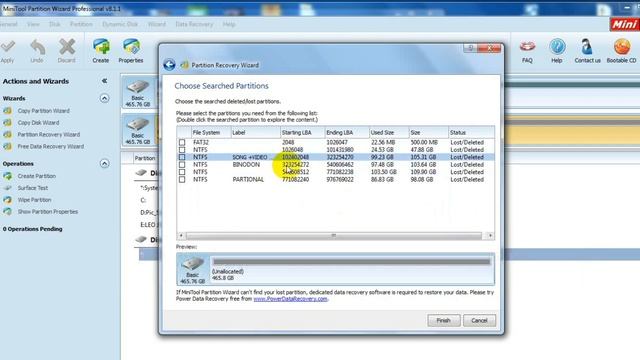Sort by the File System column header
The height and width of the screenshot is (360, 640).
[x=211, y=133]
